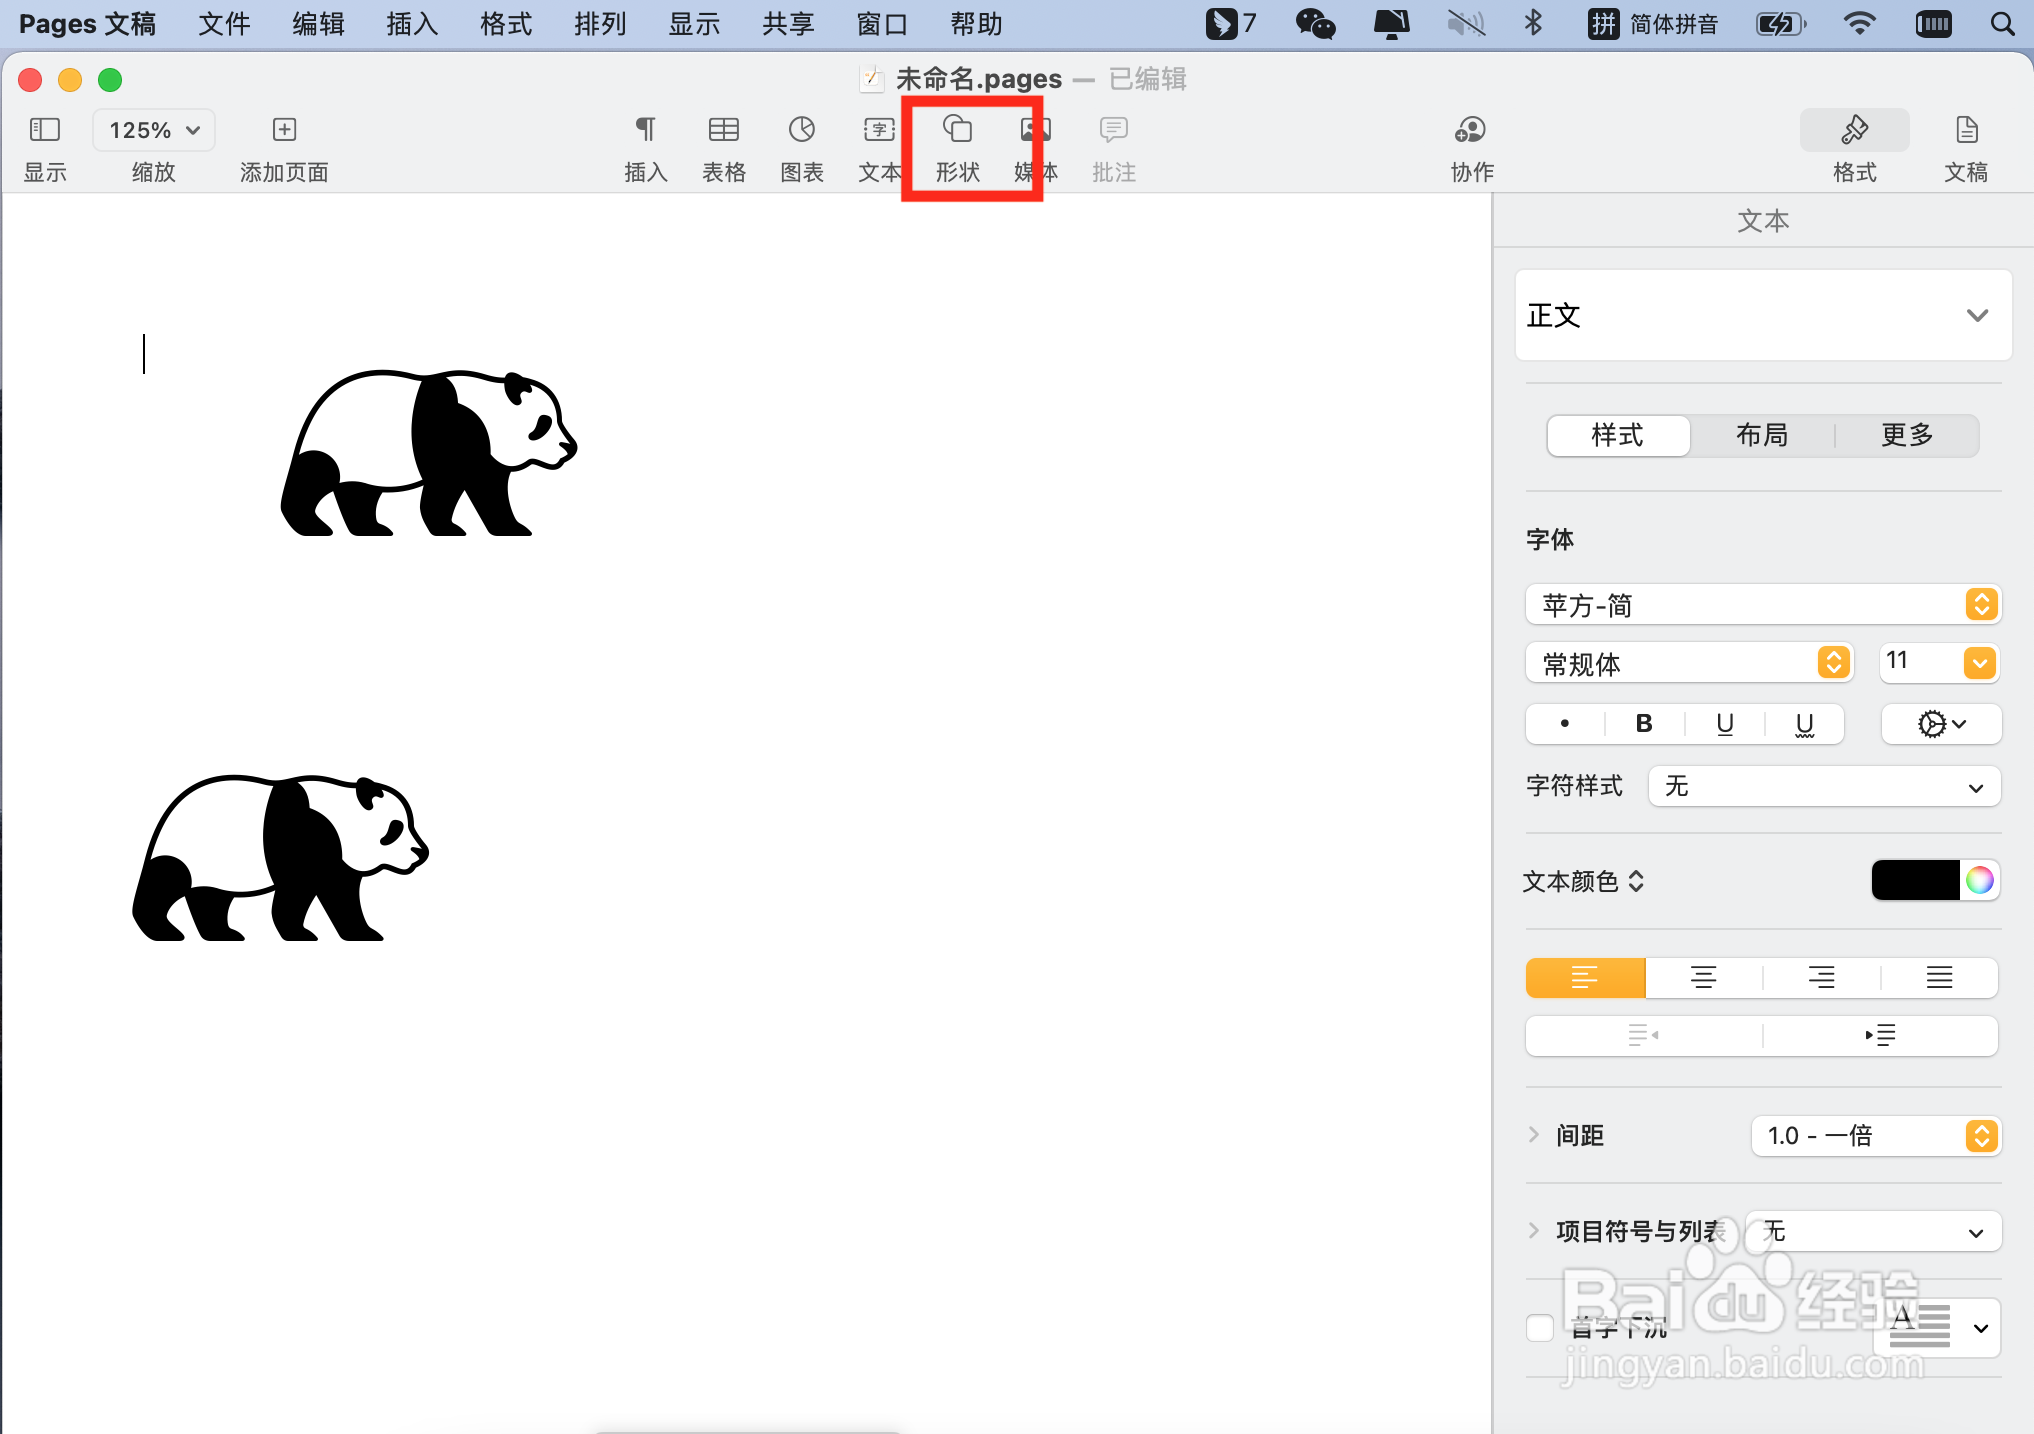Open the zoom 125% dropdown
Viewport: 2034px width, 1434px height.
click(154, 131)
